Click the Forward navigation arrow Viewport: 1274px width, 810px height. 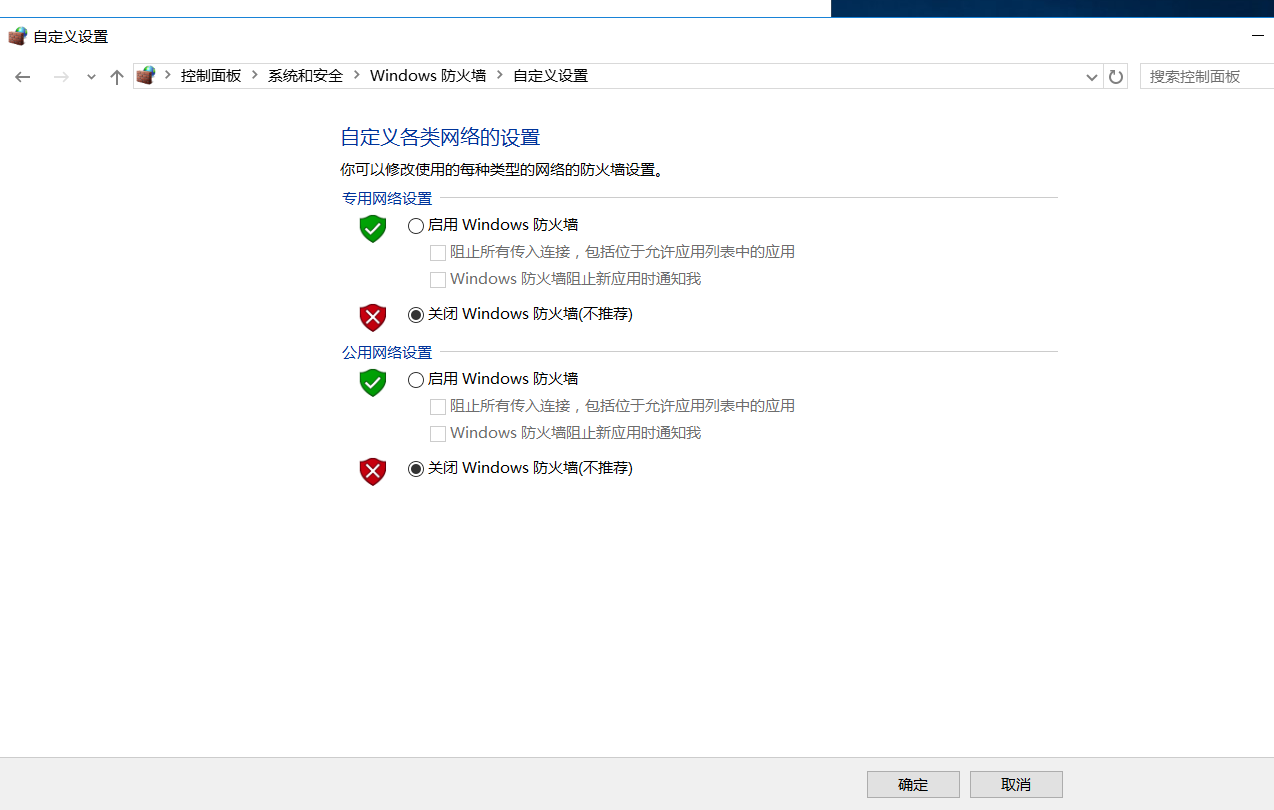[x=61, y=76]
